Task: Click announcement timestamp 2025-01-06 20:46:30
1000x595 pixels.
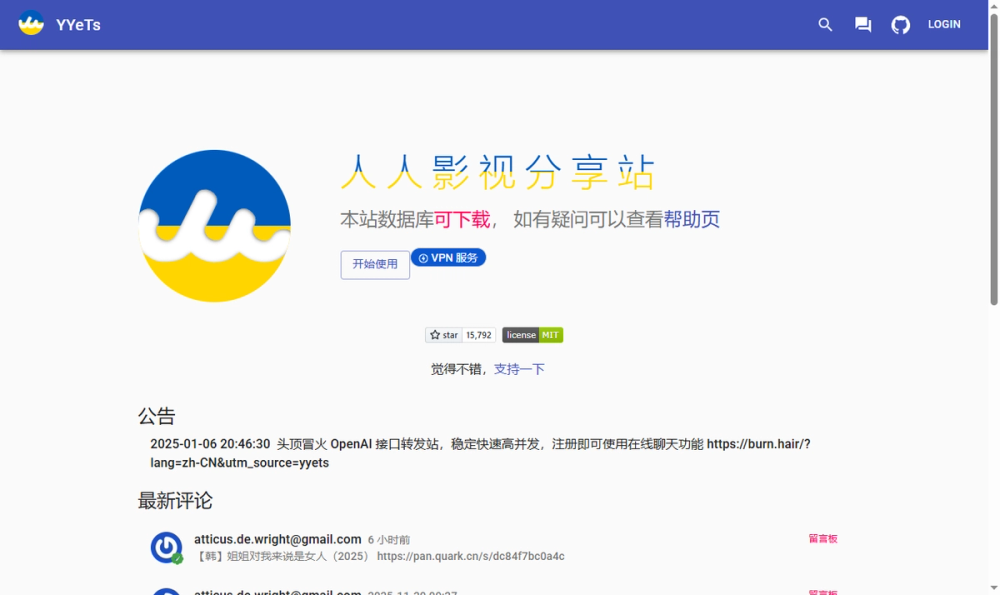Action: click(x=210, y=444)
